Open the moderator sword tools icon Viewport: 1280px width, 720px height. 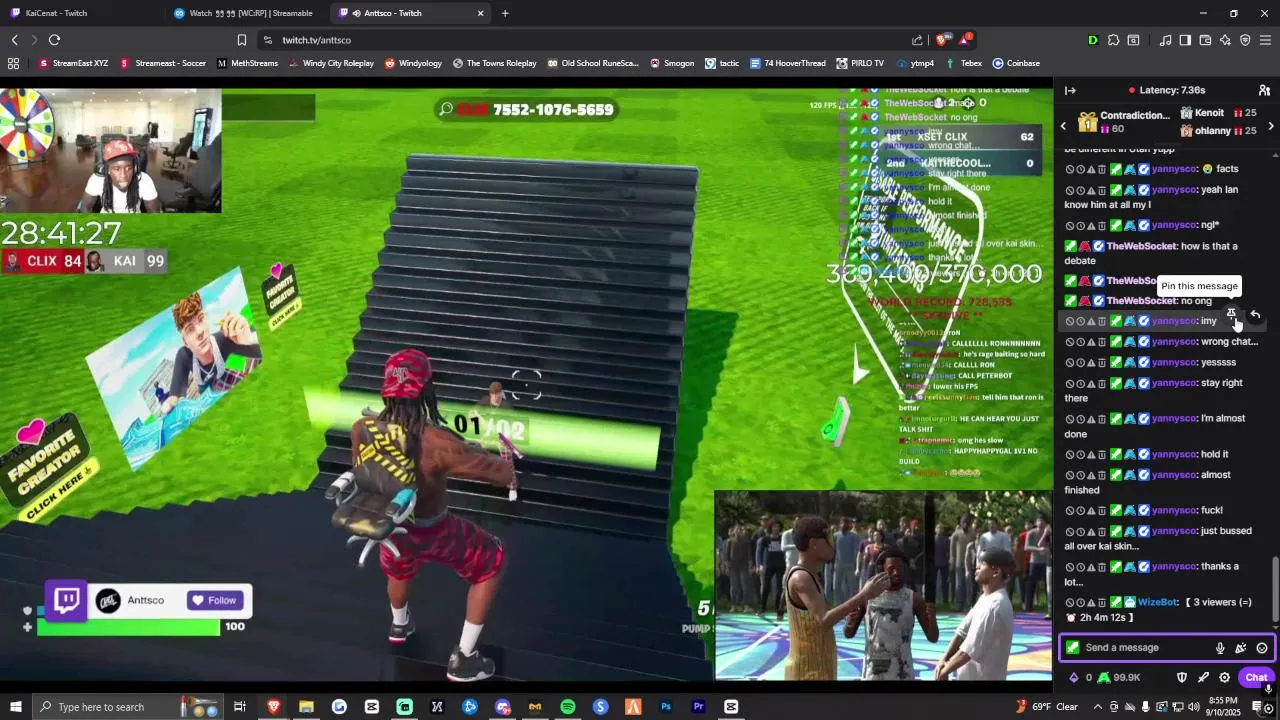pyautogui.click(x=1203, y=677)
